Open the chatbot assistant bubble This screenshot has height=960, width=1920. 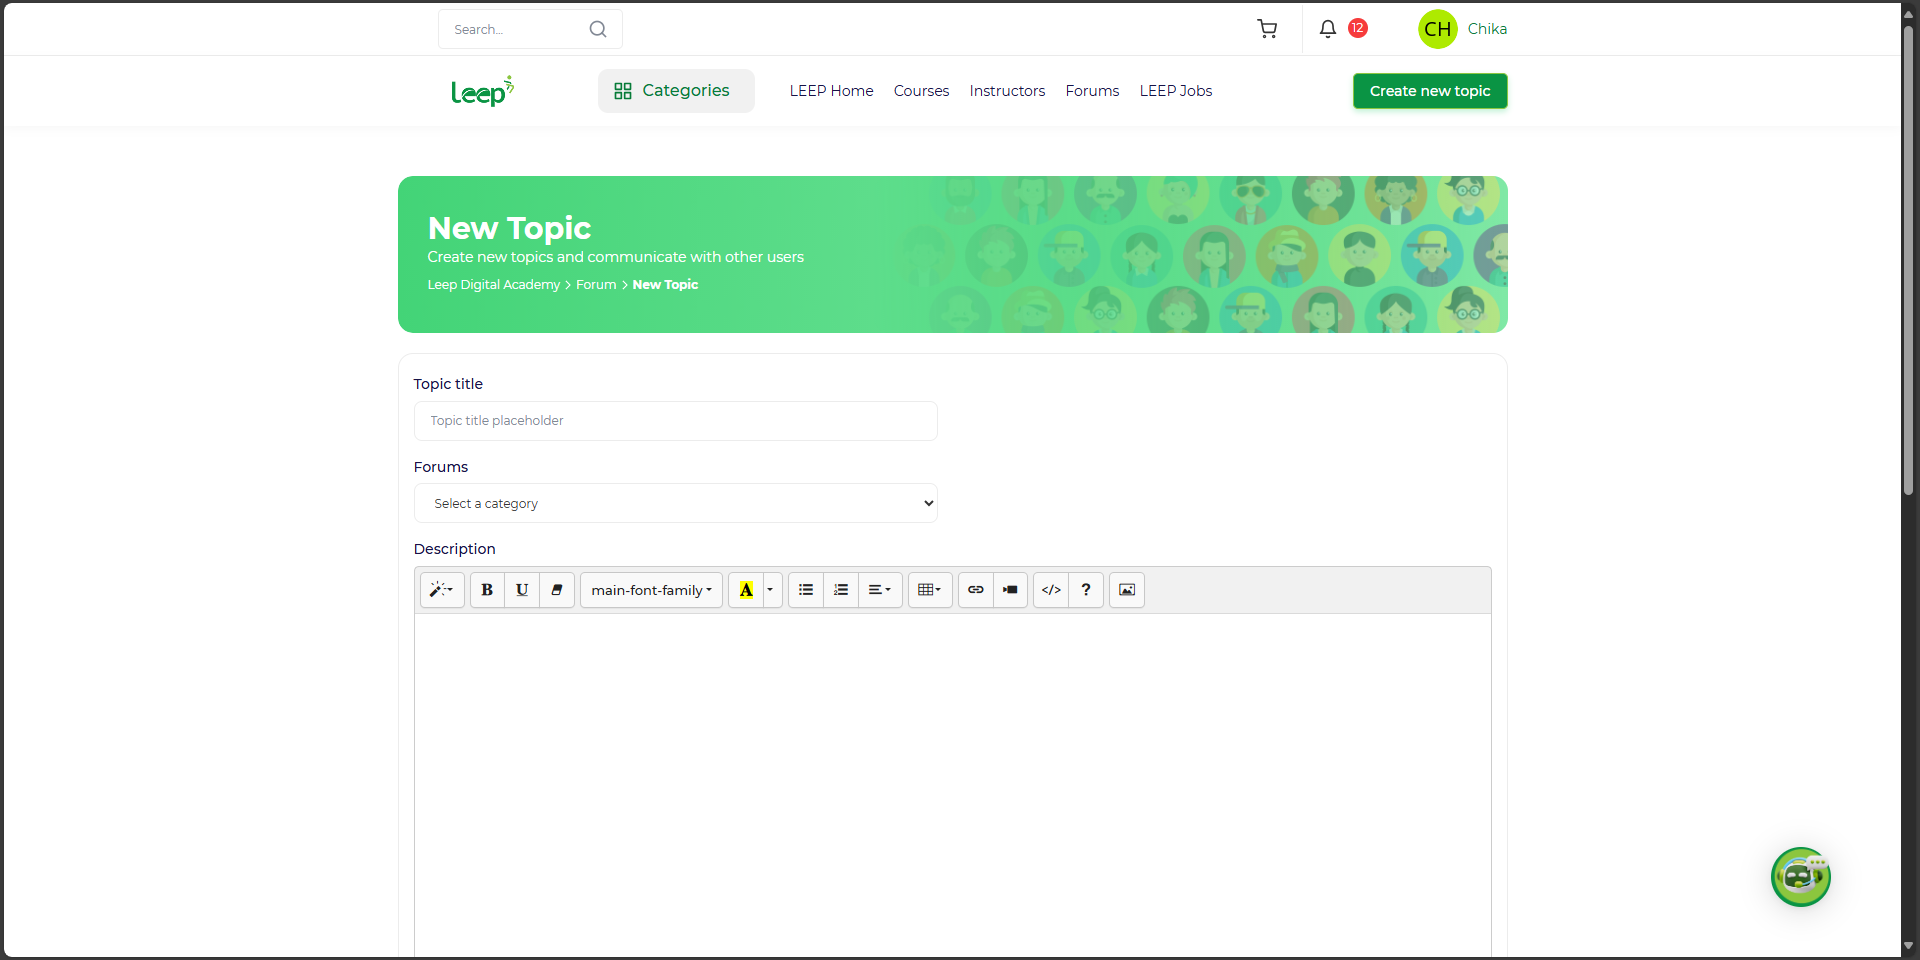1800,877
